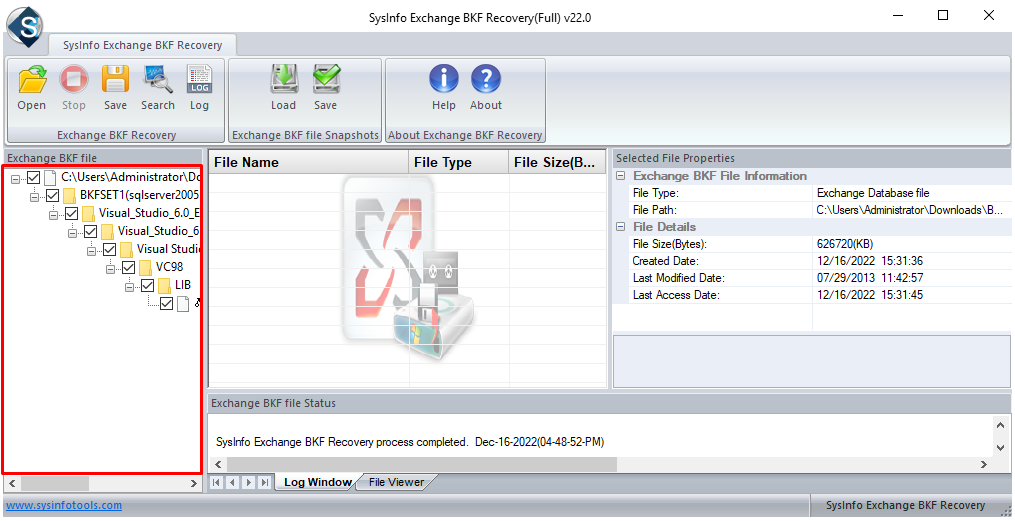Collapse the LIB node
Viewport: 1015px width, 521px height.
(129, 287)
